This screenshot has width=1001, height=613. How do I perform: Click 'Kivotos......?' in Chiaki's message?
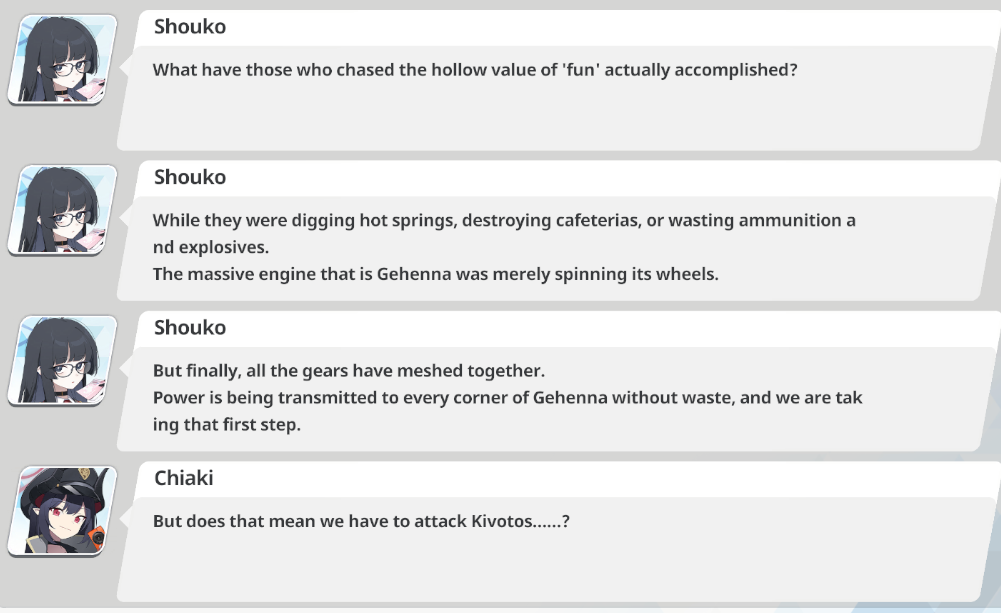pos(520,521)
